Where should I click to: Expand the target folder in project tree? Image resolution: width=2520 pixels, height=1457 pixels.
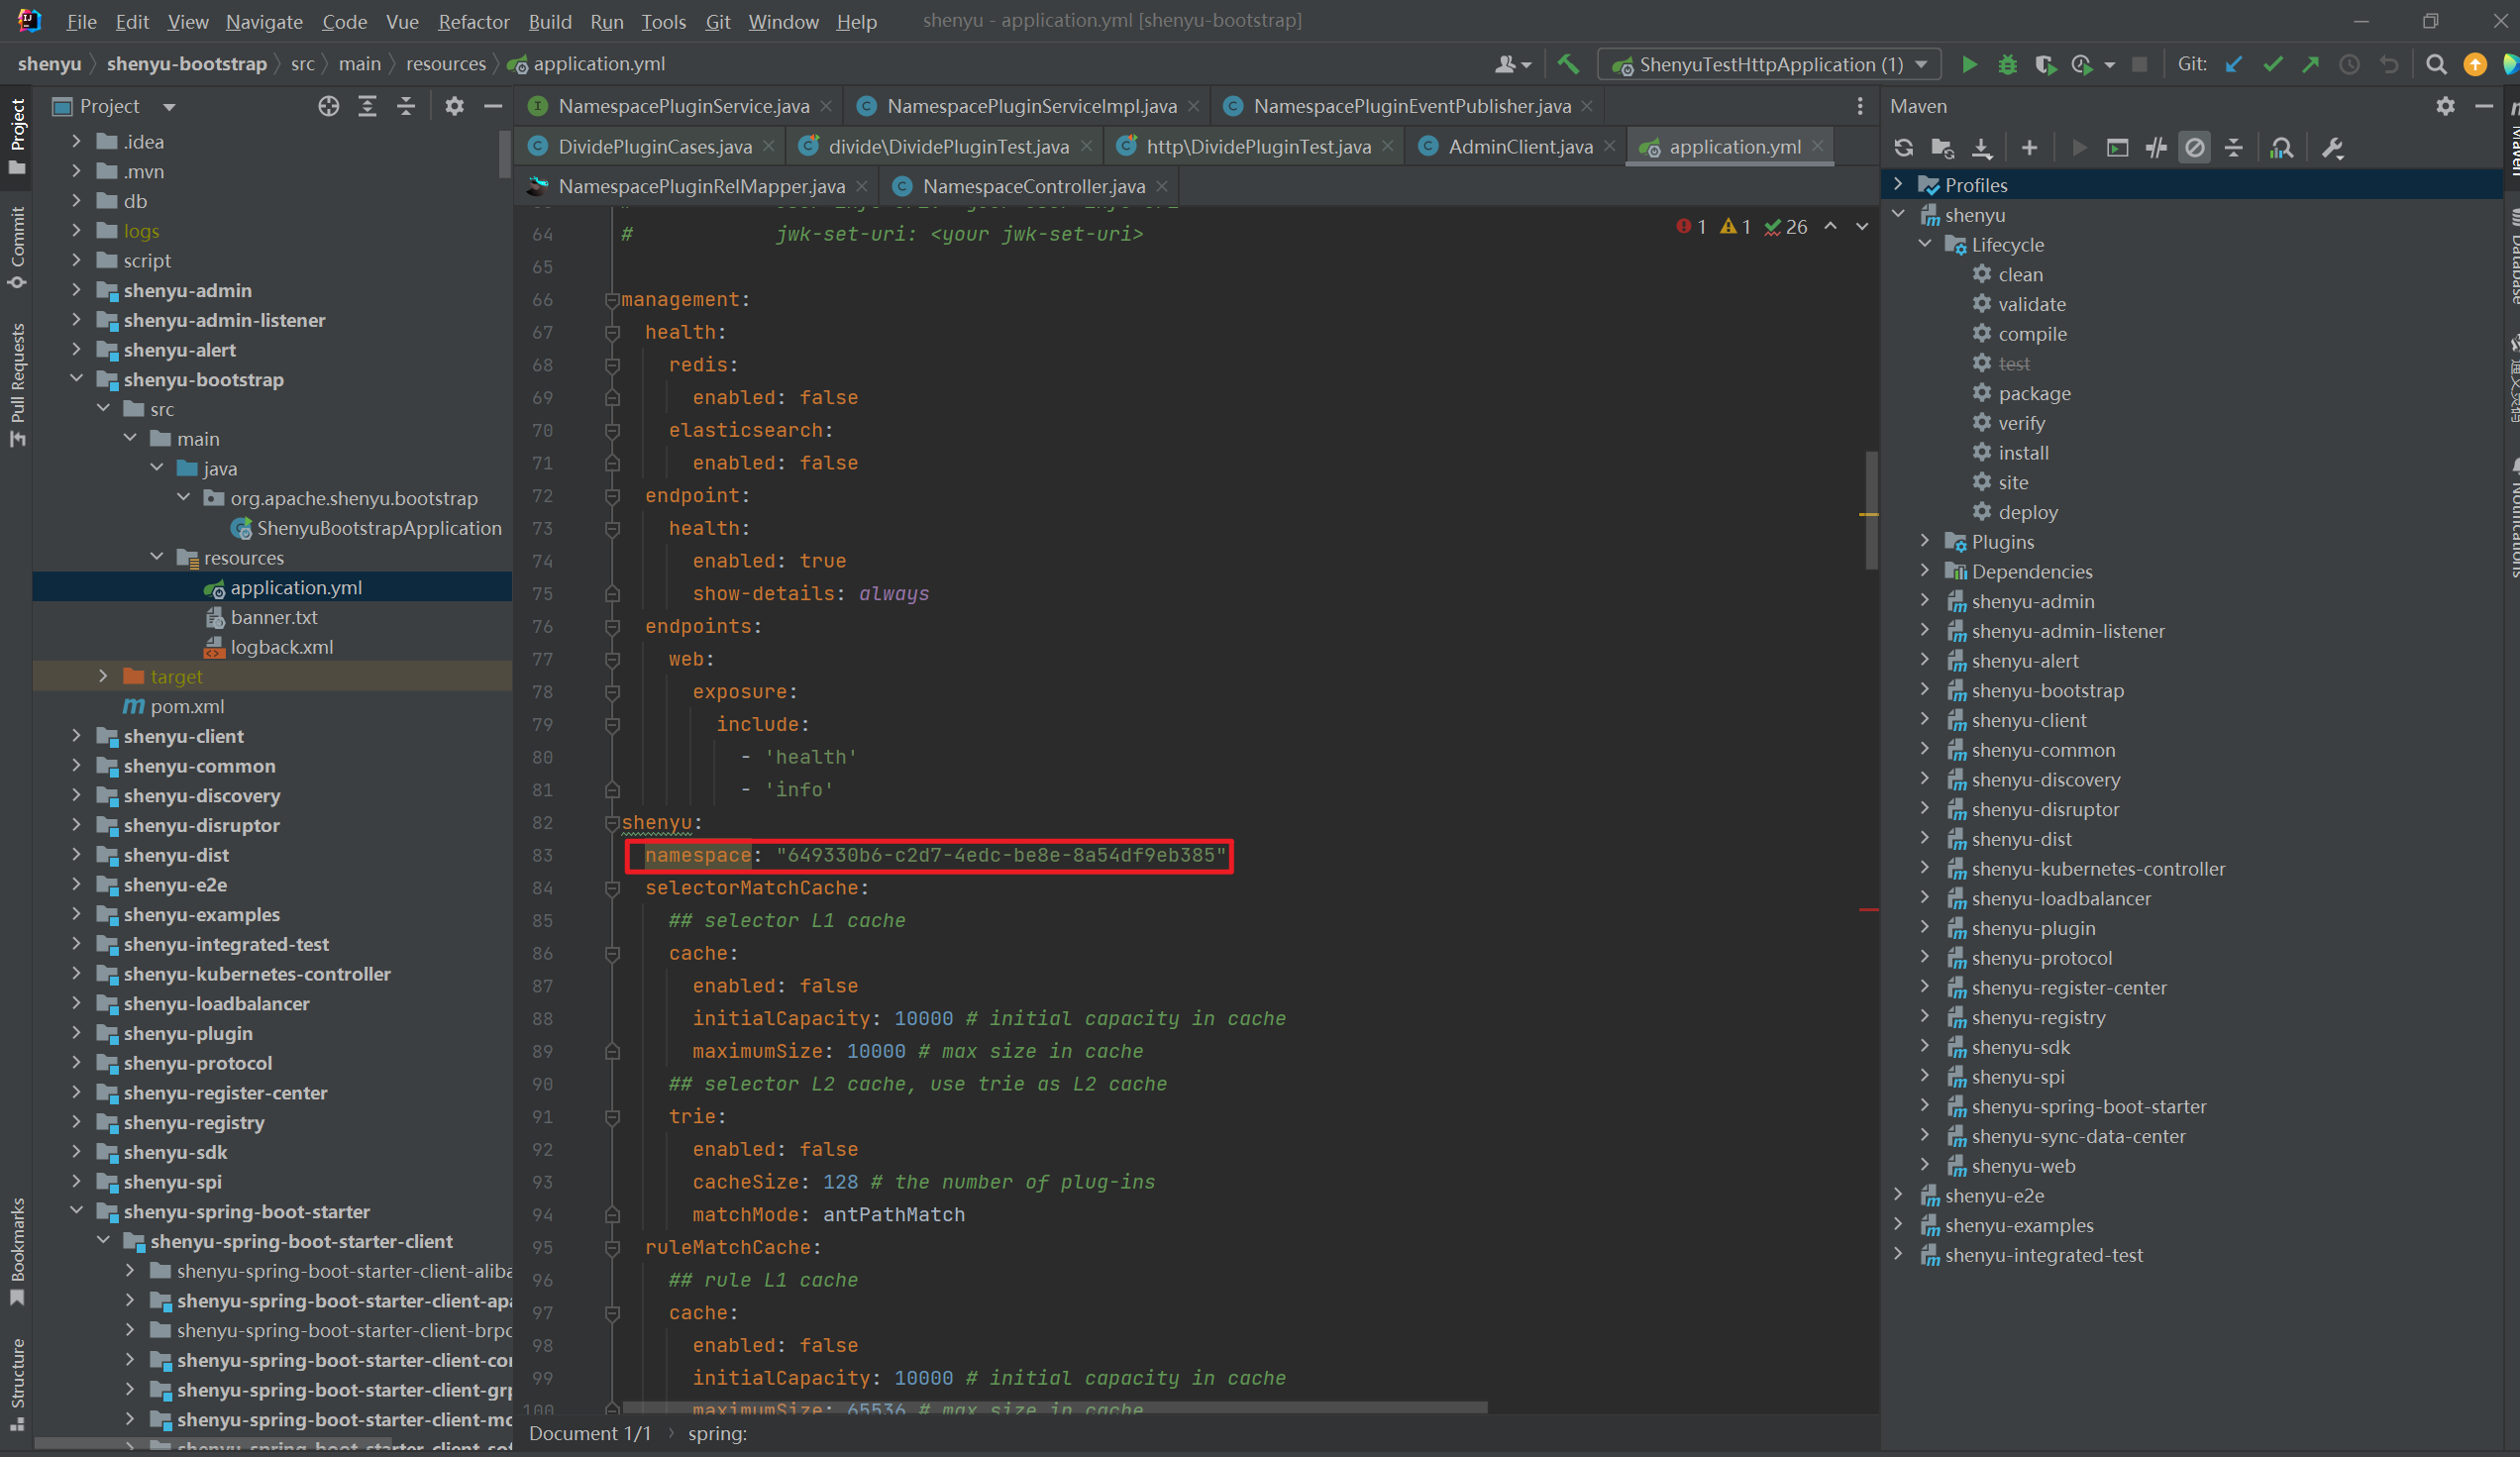pos(103,677)
